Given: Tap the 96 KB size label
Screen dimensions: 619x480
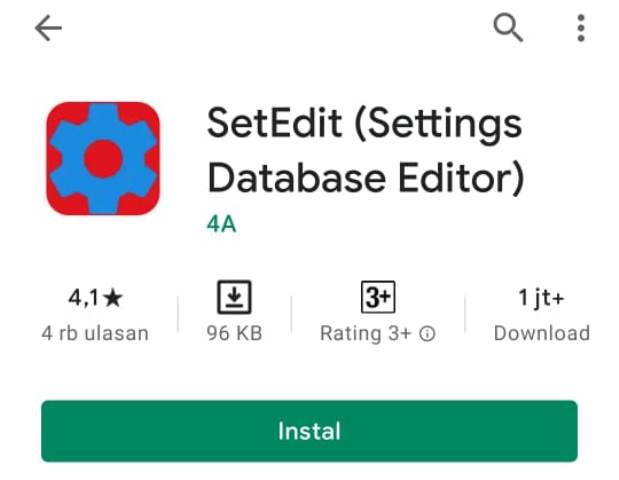Looking at the screenshot, I should pos(234,333).
